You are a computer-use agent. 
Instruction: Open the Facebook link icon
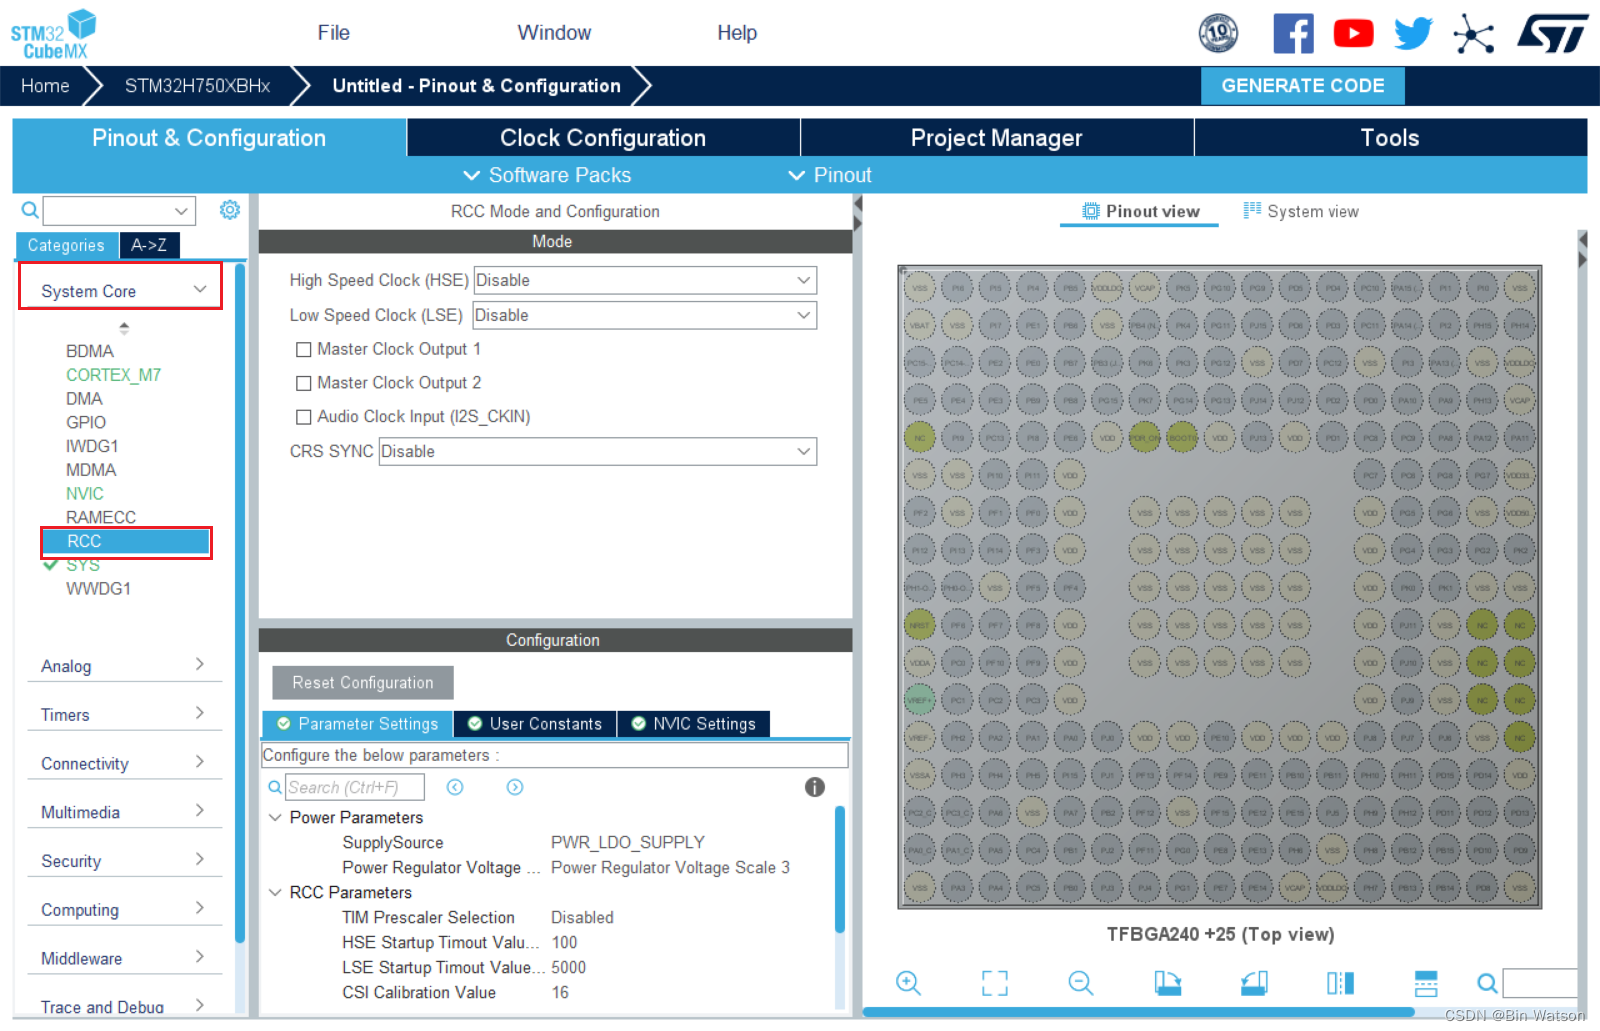tap(1293, 34)
